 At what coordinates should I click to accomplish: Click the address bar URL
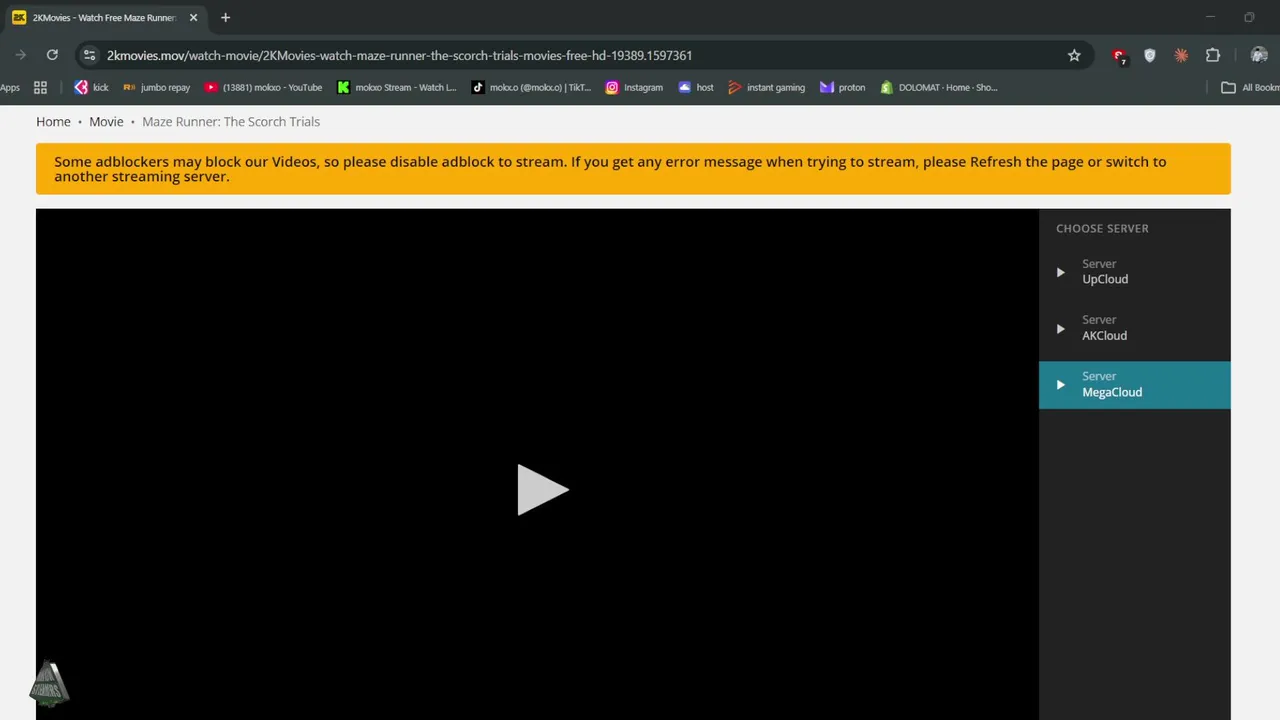pyautogui.click(x=399, y=55)
